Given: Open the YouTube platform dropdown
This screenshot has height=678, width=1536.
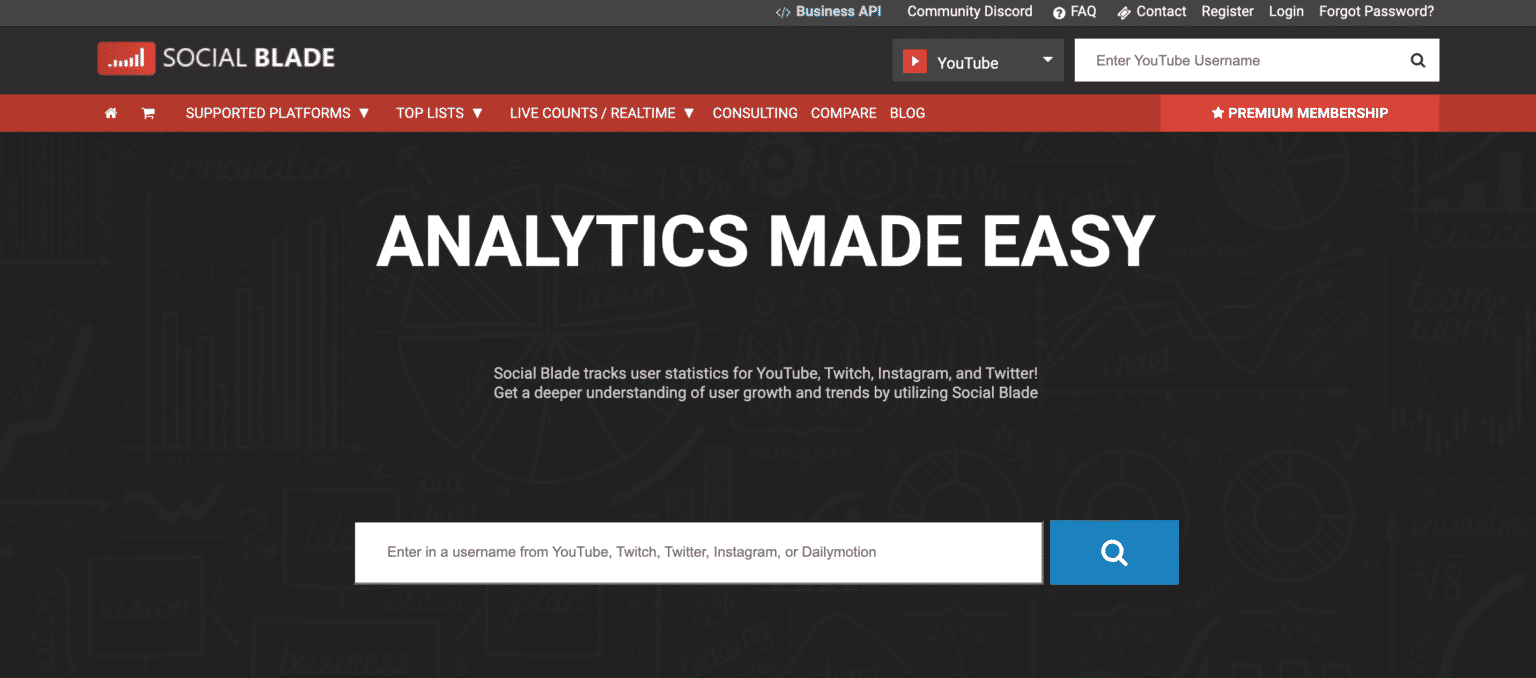Looking at the screenshot, I should point(1046,60).
